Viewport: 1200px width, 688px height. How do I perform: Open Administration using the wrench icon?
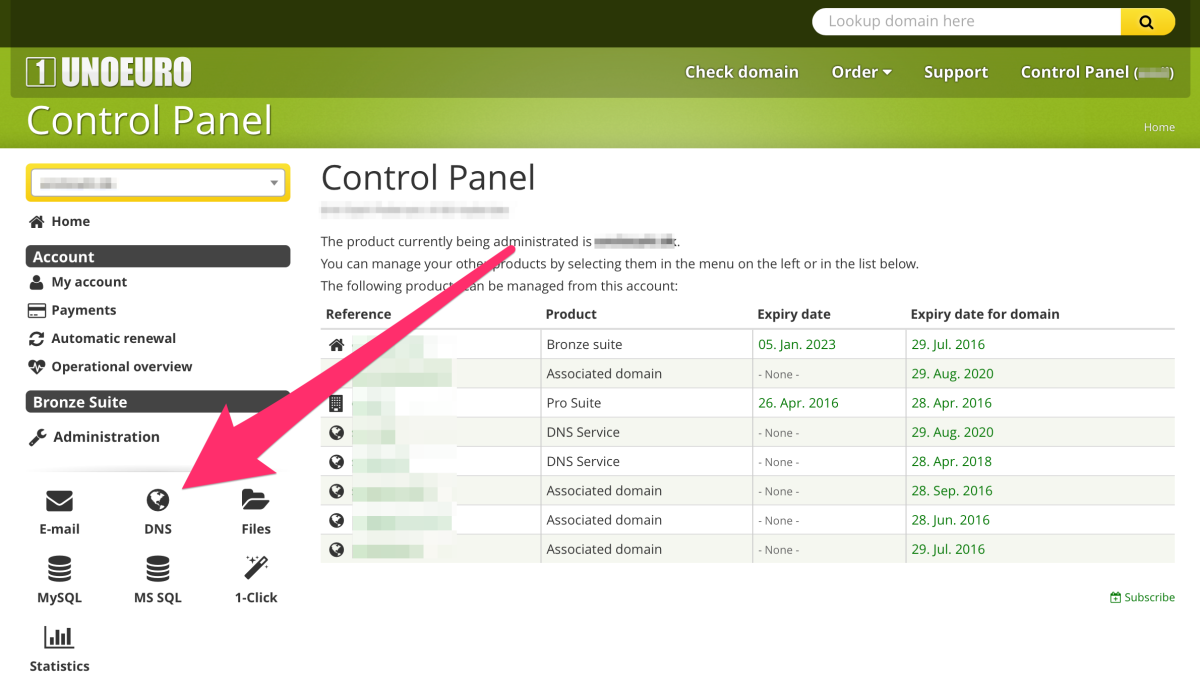36,437
